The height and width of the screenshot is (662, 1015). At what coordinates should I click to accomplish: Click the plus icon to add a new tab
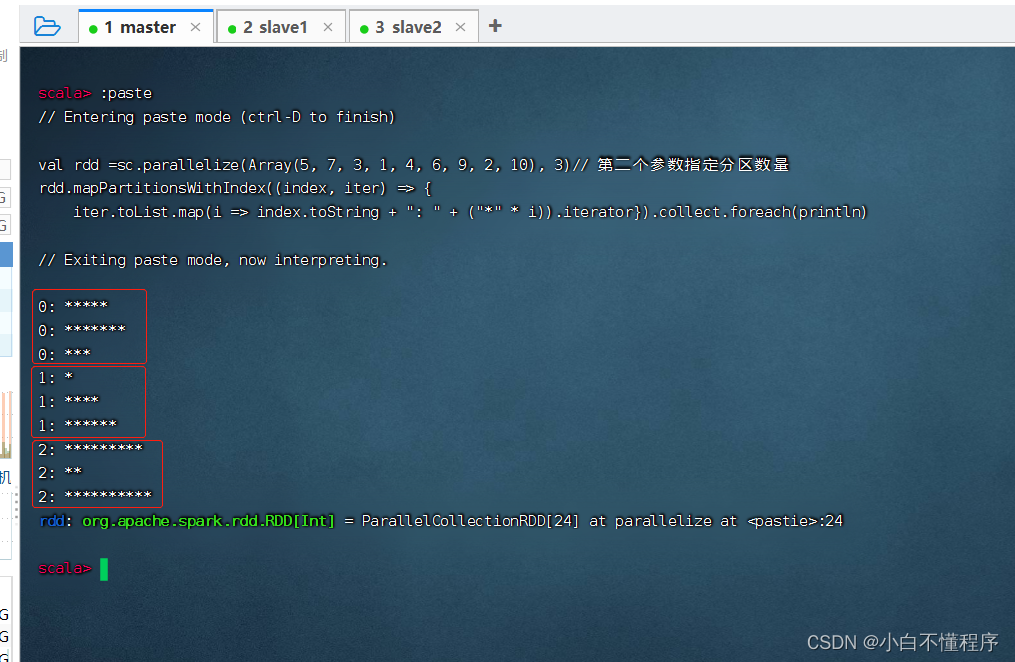coord(495,26)
